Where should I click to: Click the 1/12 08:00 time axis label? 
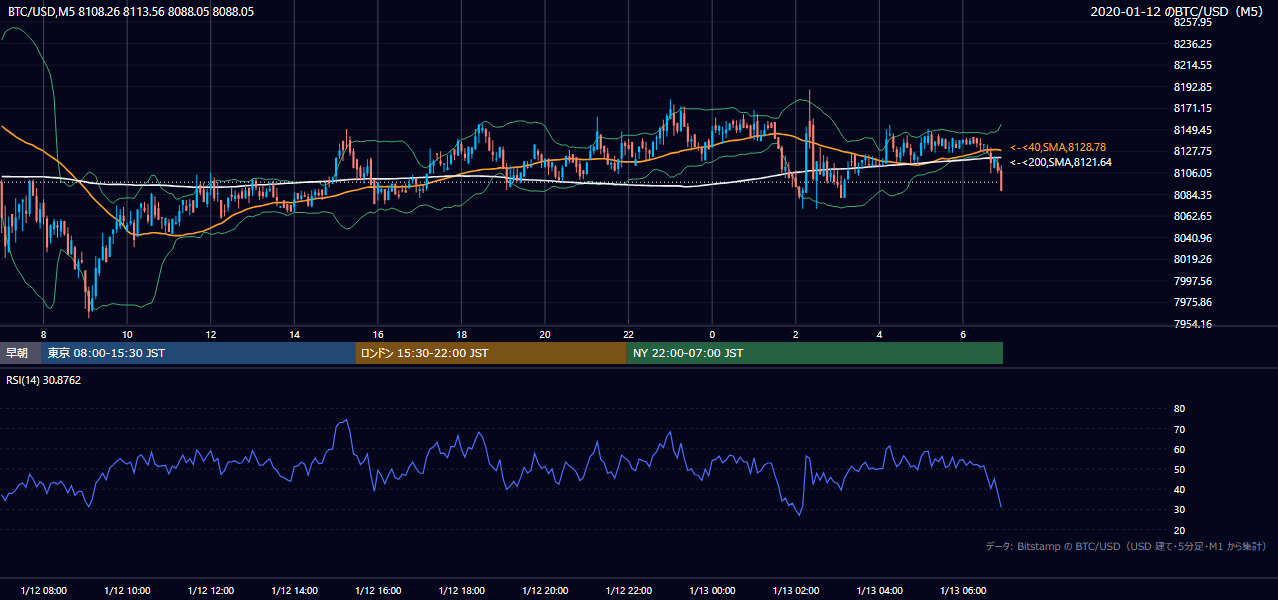(44, 591)
